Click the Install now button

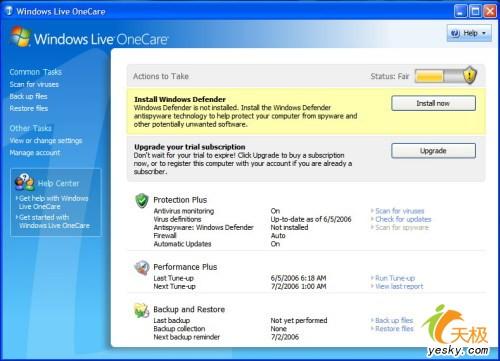coord(433,103)
